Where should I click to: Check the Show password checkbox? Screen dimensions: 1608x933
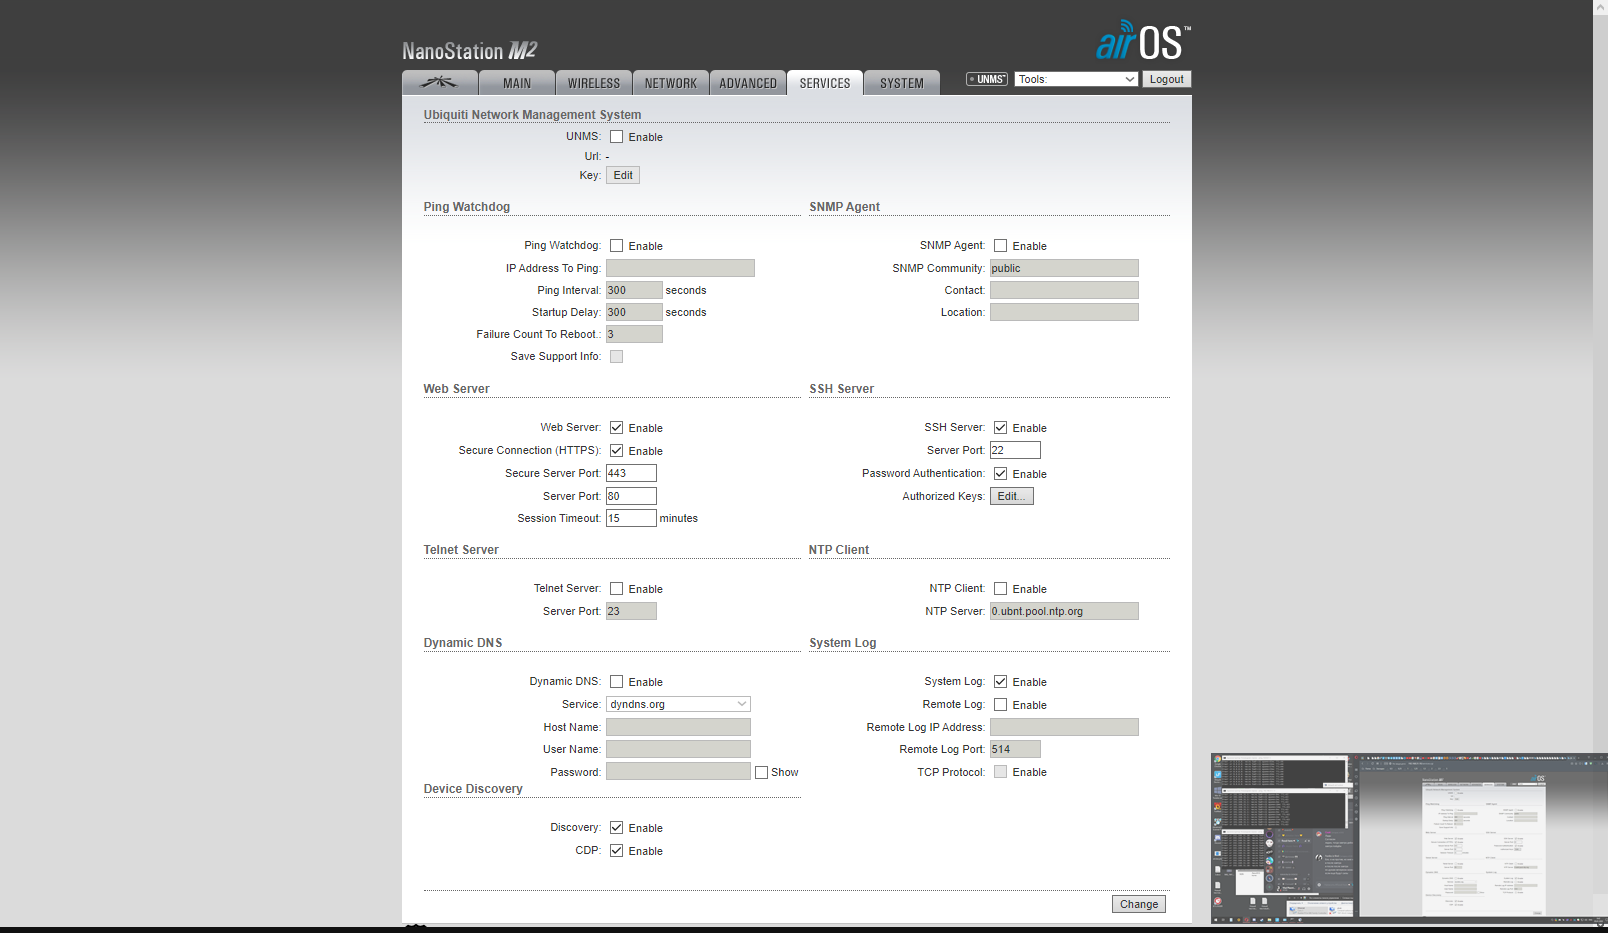(x=761, y=772)
